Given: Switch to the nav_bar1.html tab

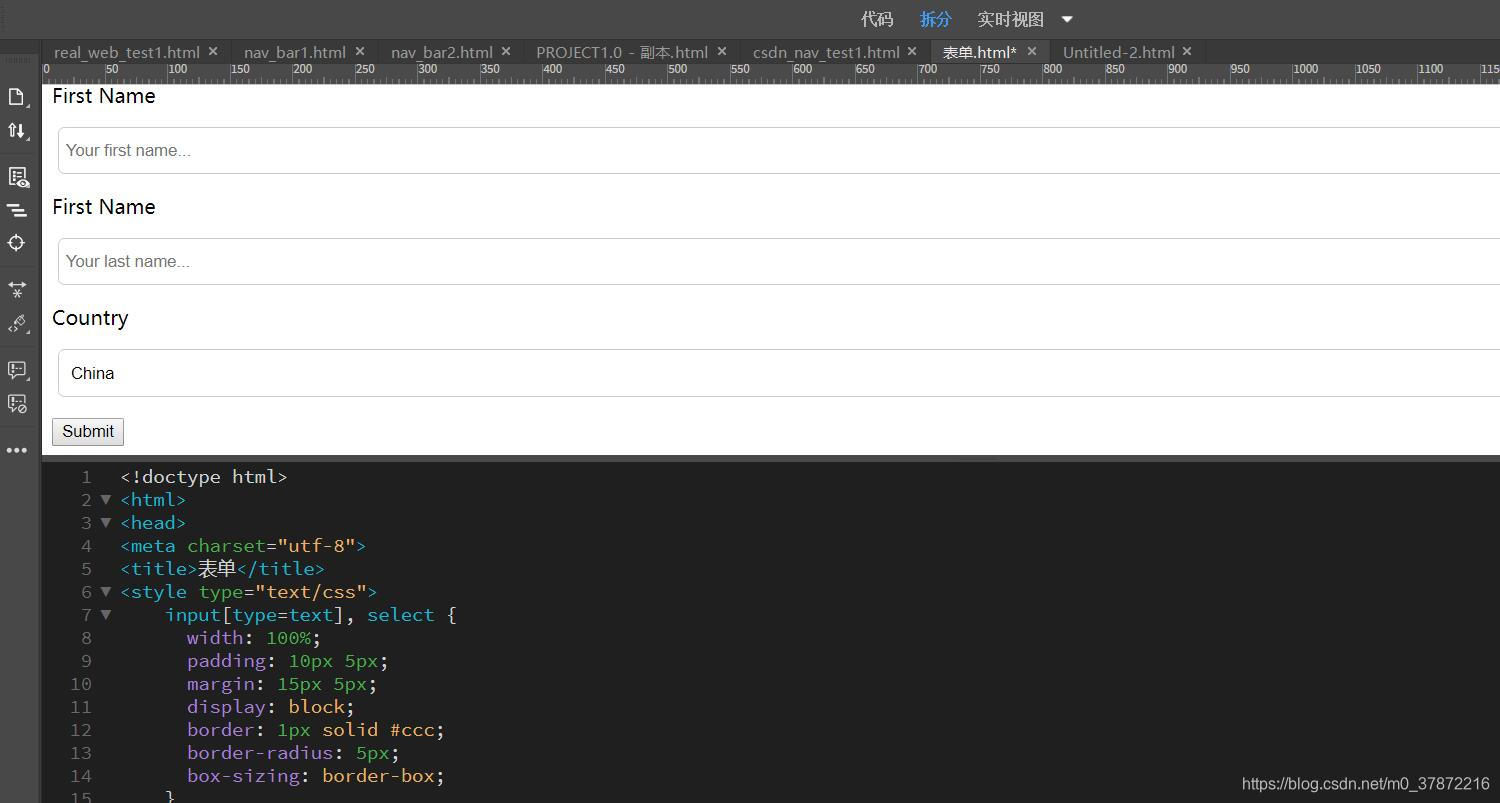Looking at the screenshot, I should (x=295, y=52).
